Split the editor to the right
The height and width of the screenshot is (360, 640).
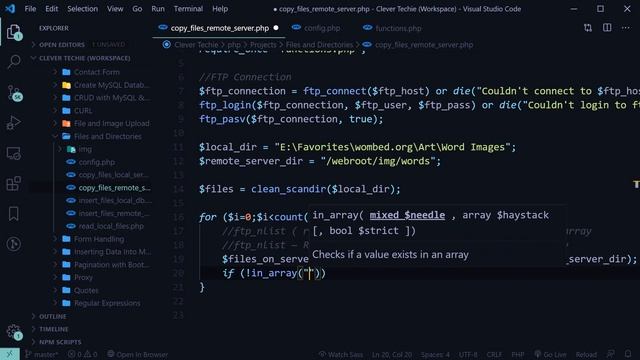click(x=607, y=28)
